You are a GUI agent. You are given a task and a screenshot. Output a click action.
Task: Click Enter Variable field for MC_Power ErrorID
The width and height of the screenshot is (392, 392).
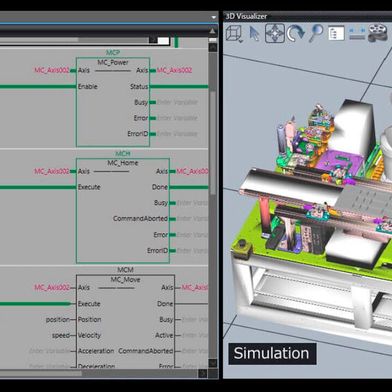177,134
